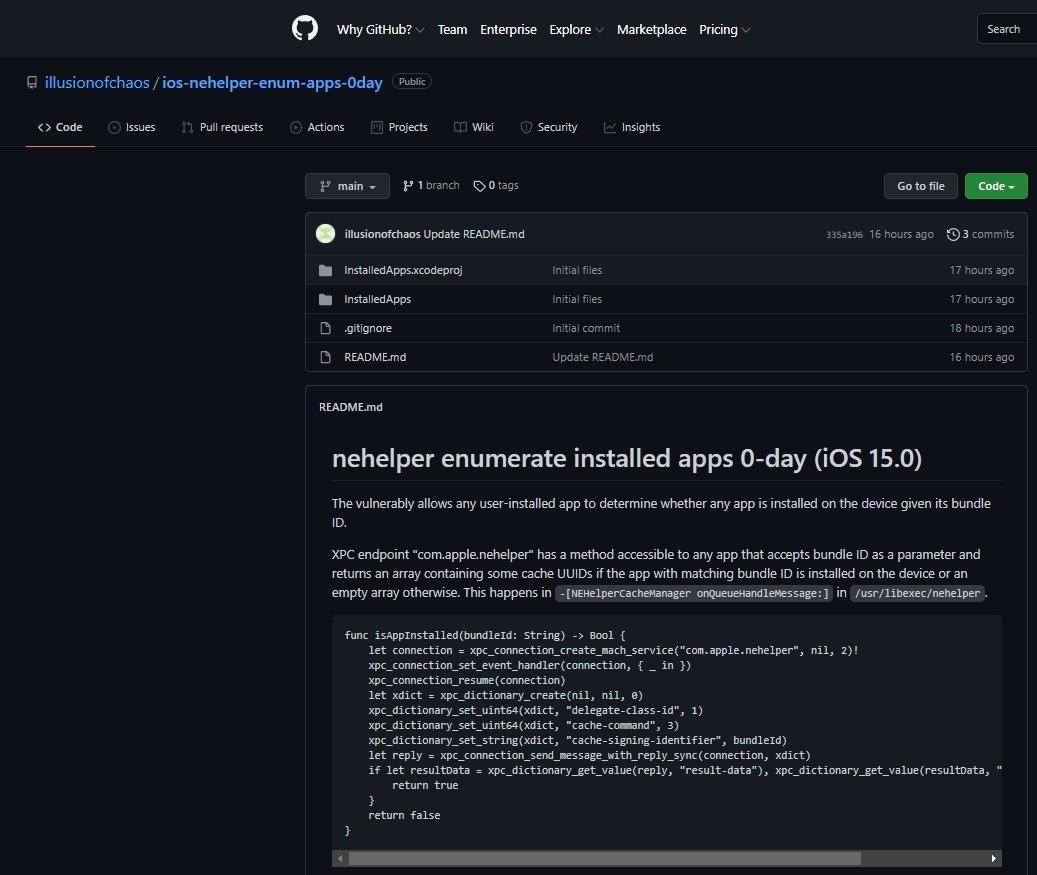The height and width of the screenshot is (875, 1037).
Task: Go to the Security tab
Action: 549,127
